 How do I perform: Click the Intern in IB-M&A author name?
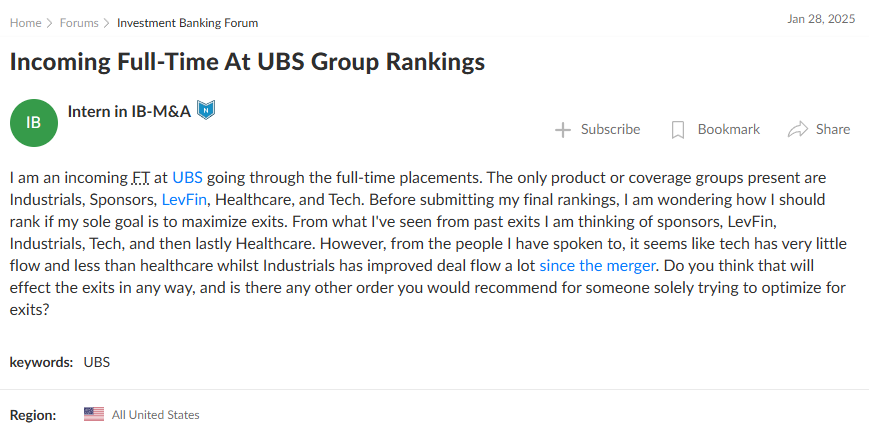coord(129,111)
